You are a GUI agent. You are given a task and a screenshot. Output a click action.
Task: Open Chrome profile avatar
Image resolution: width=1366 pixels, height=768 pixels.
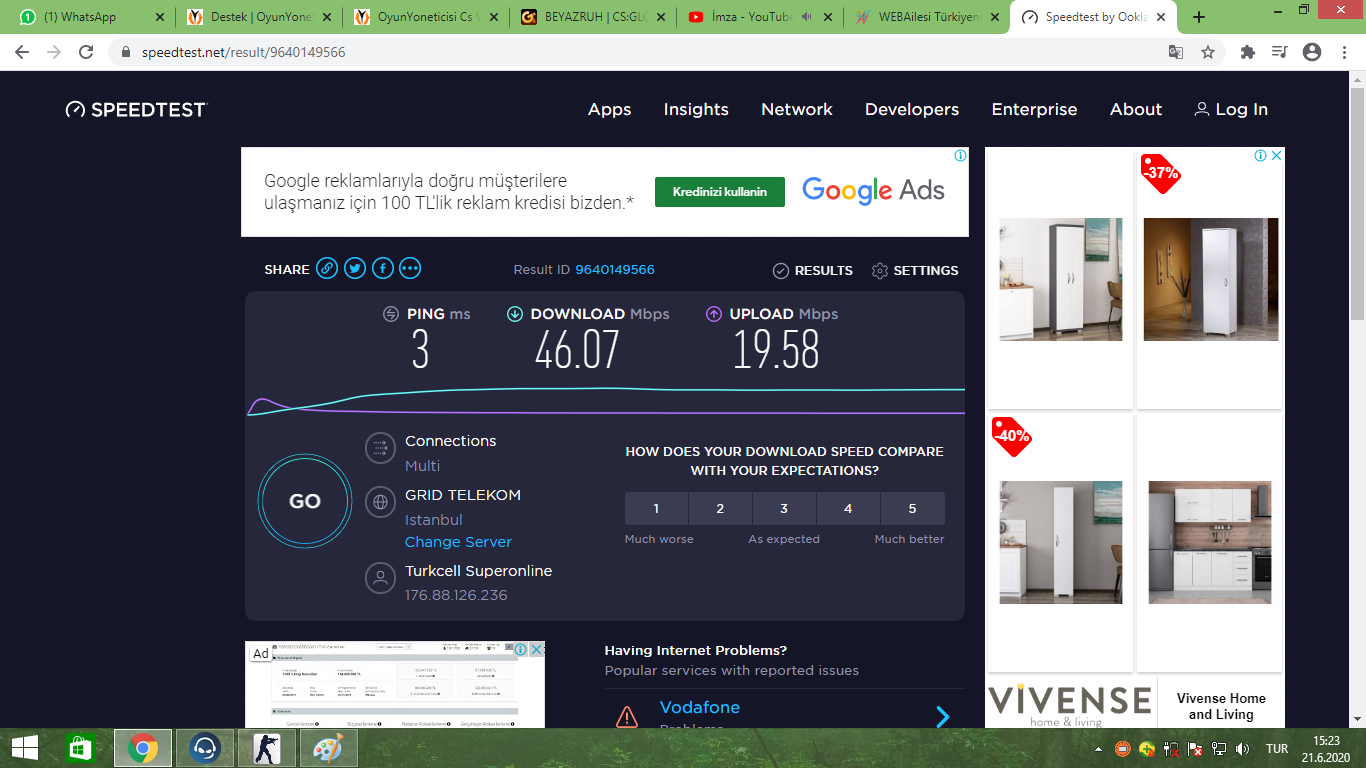[1312, 52]
